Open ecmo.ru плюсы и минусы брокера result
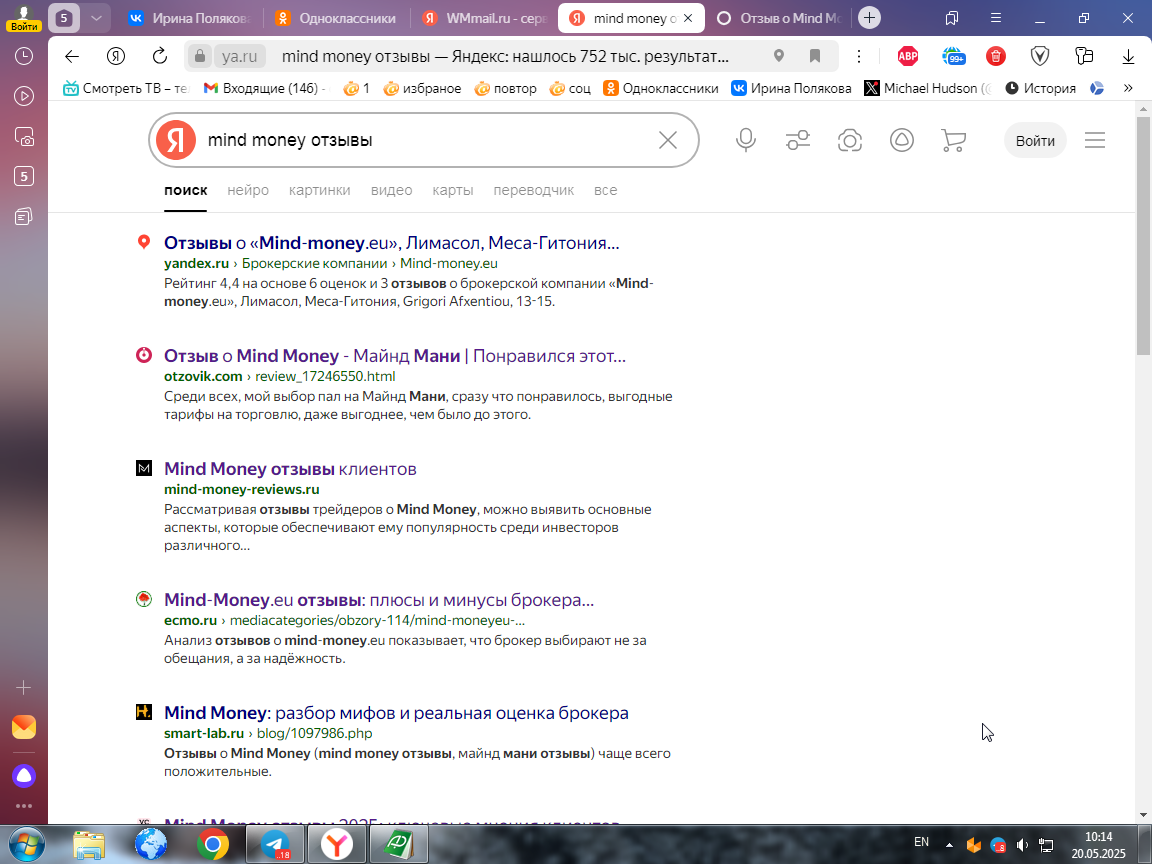This screenshot has height=864, width=1152. (x=379, y=600)
